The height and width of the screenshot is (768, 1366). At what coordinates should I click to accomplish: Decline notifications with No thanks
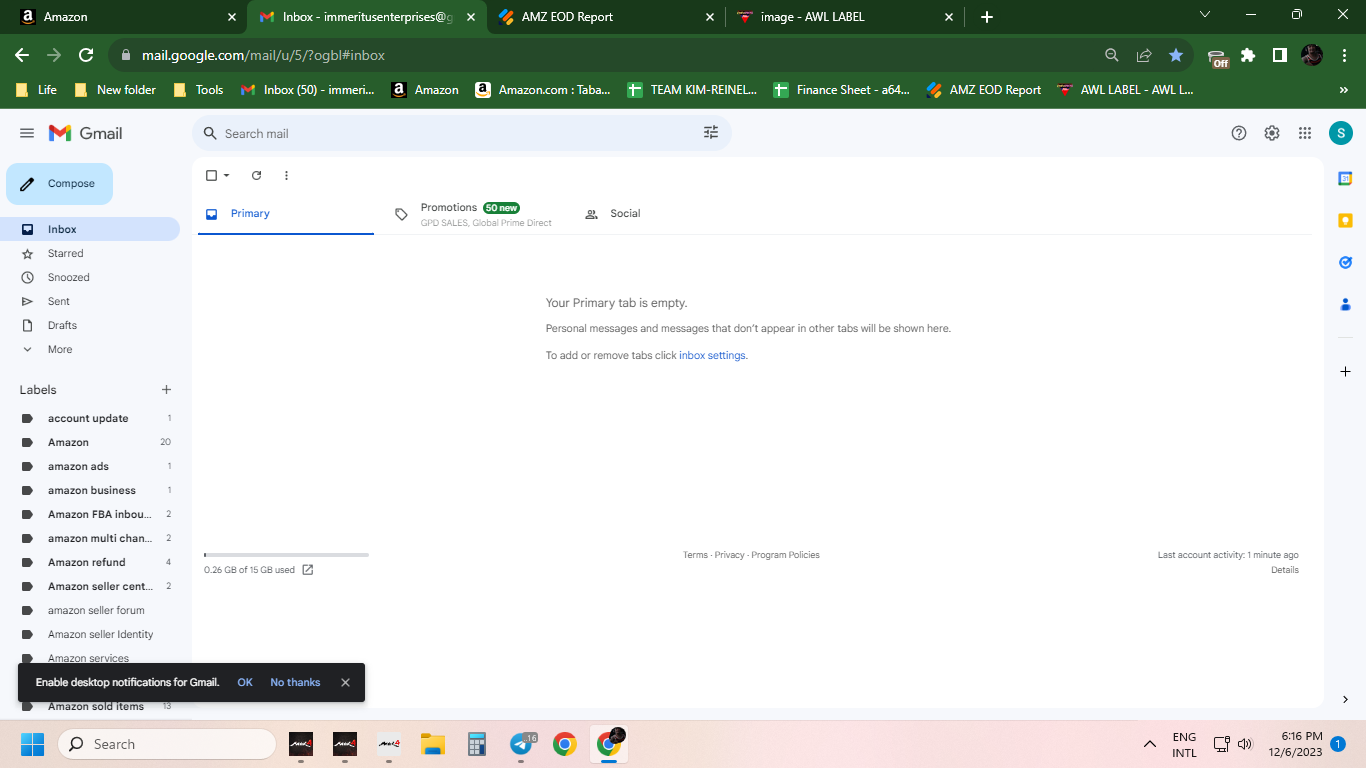point(295,682)
